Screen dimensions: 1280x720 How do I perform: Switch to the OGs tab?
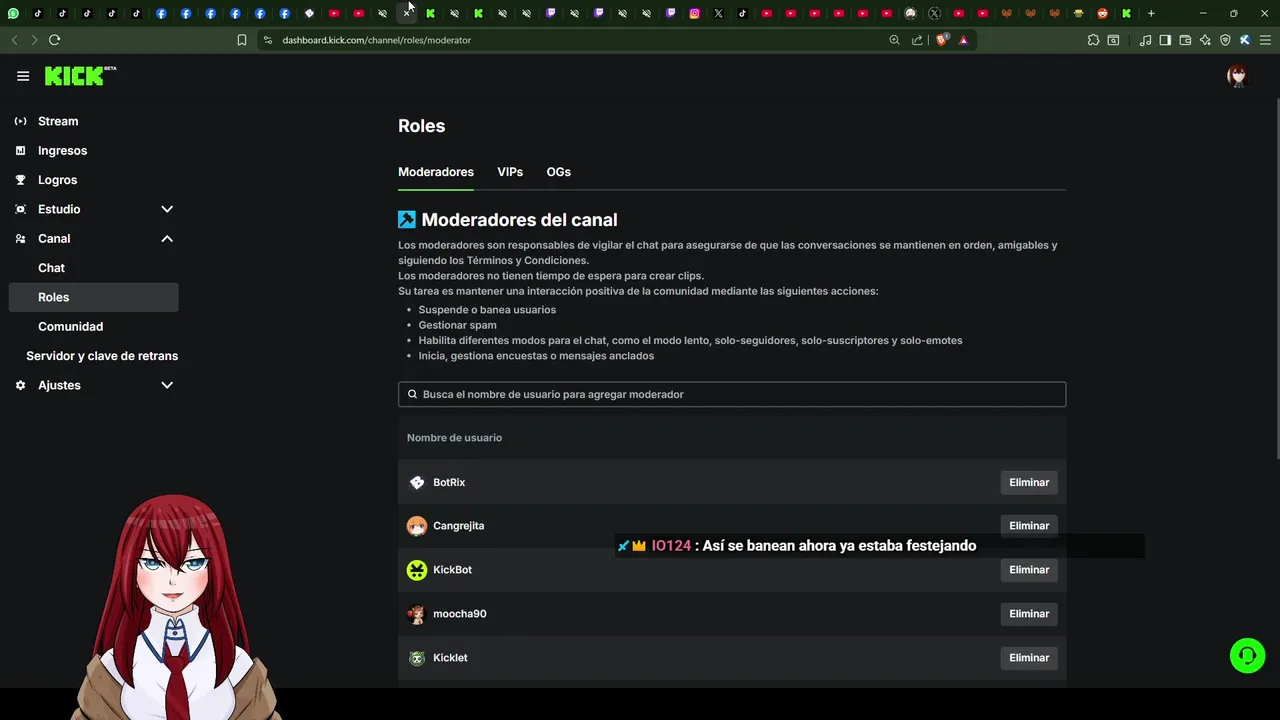(558, 172)
